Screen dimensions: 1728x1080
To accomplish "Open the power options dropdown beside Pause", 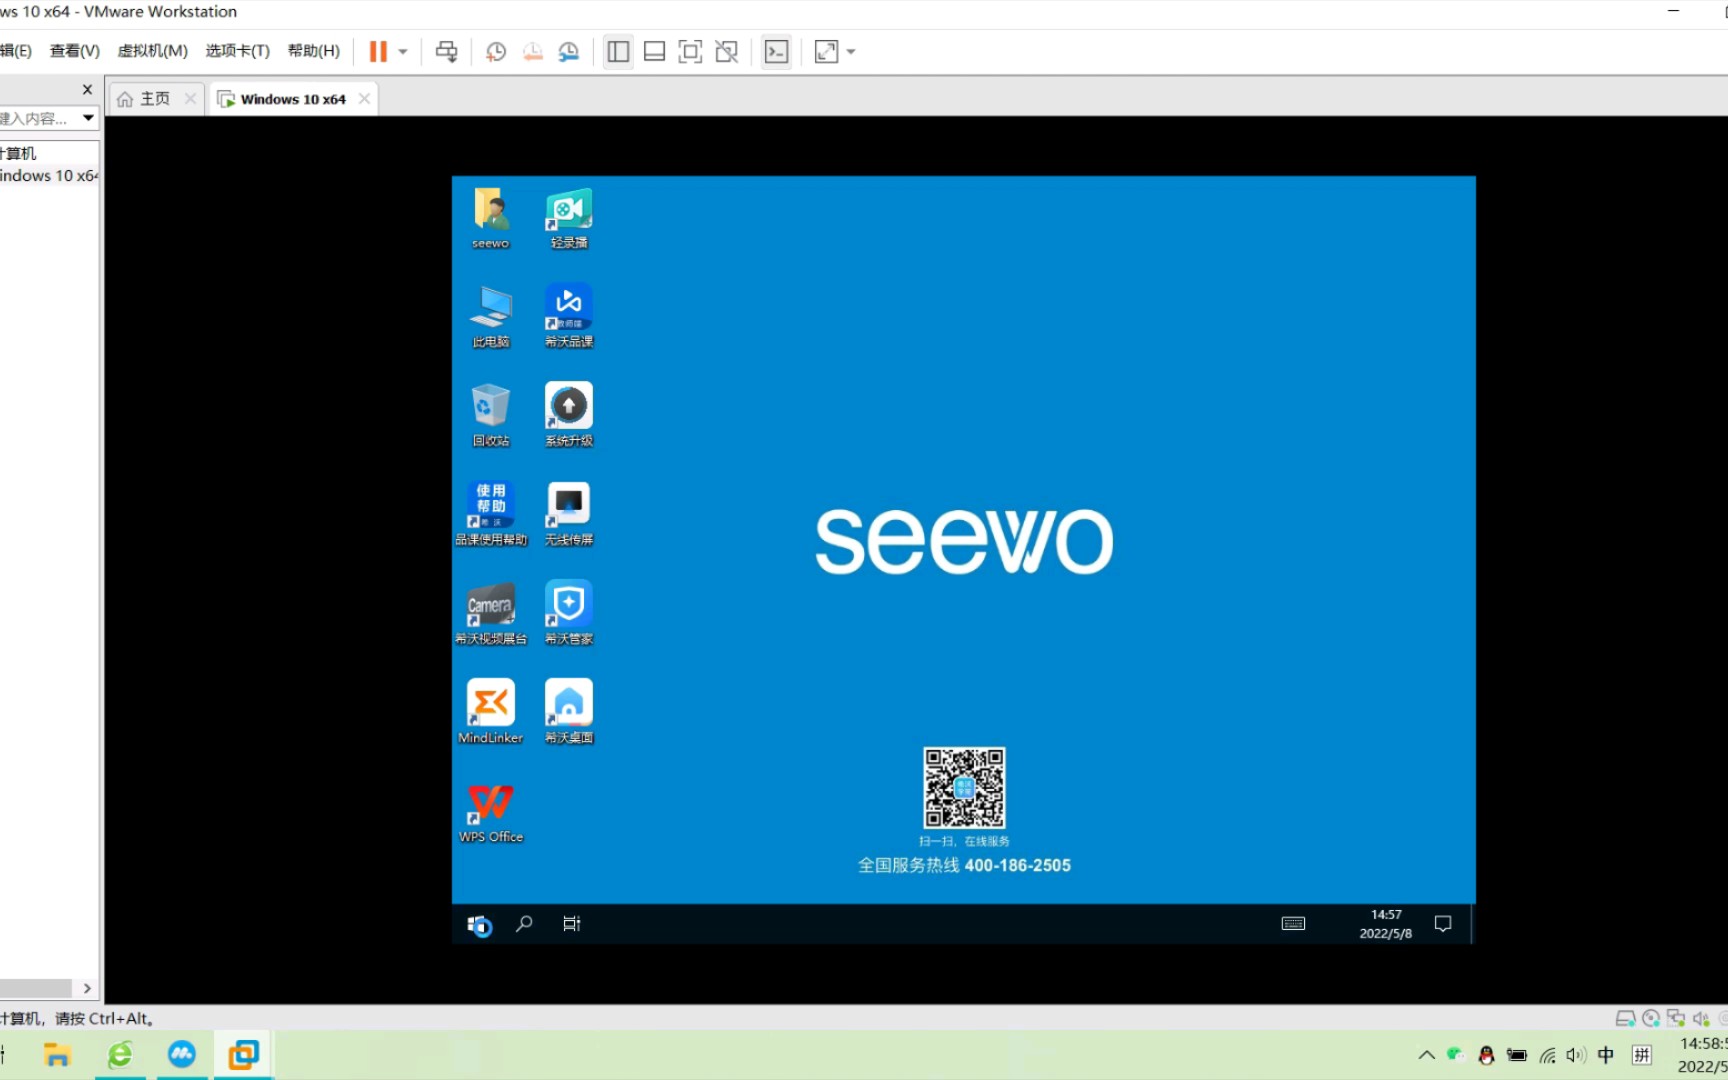I will click(403, 52).
